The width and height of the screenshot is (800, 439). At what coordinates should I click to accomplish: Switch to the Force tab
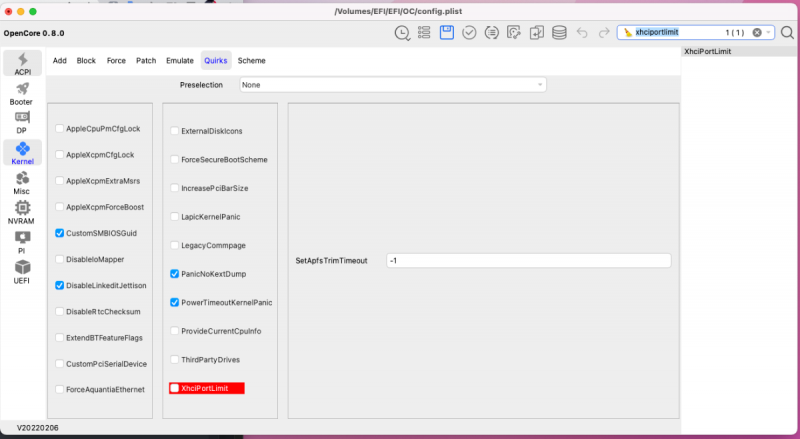(116, 60)
